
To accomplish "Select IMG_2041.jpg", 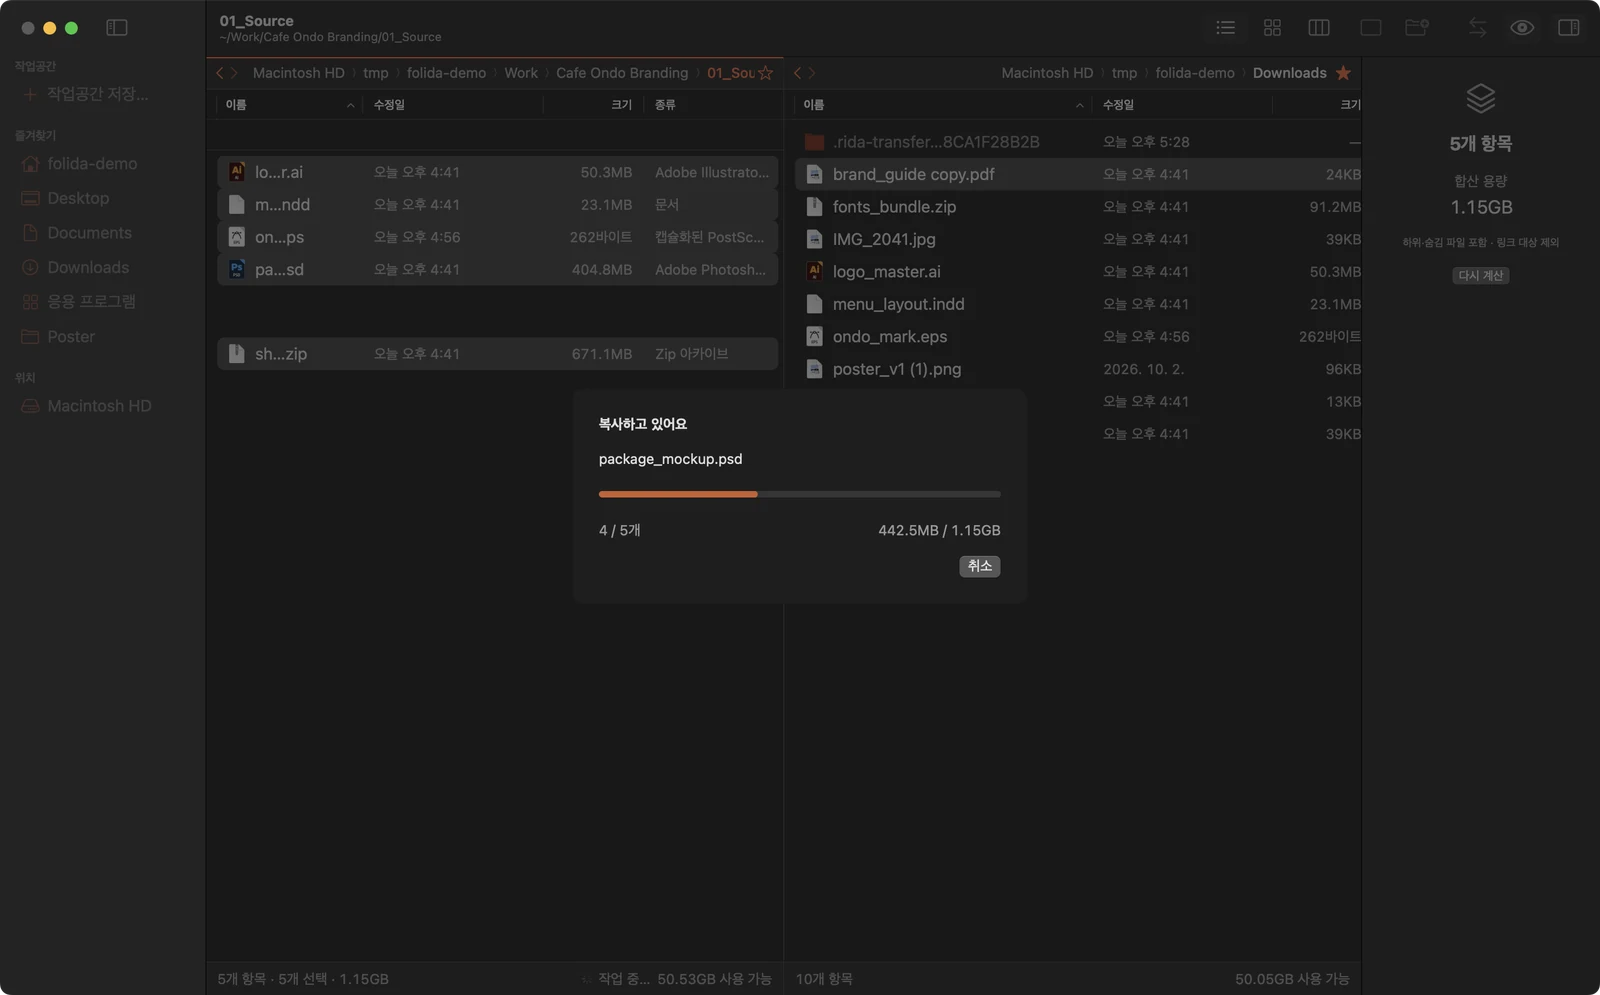I will click(x=1078, y=239).
